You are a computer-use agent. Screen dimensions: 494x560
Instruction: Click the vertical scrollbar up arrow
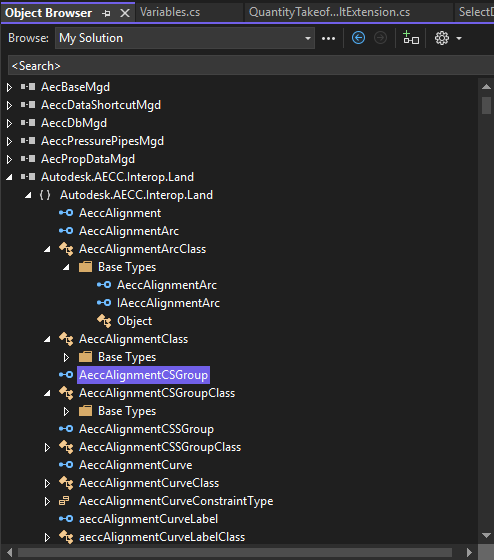point(486,86)
